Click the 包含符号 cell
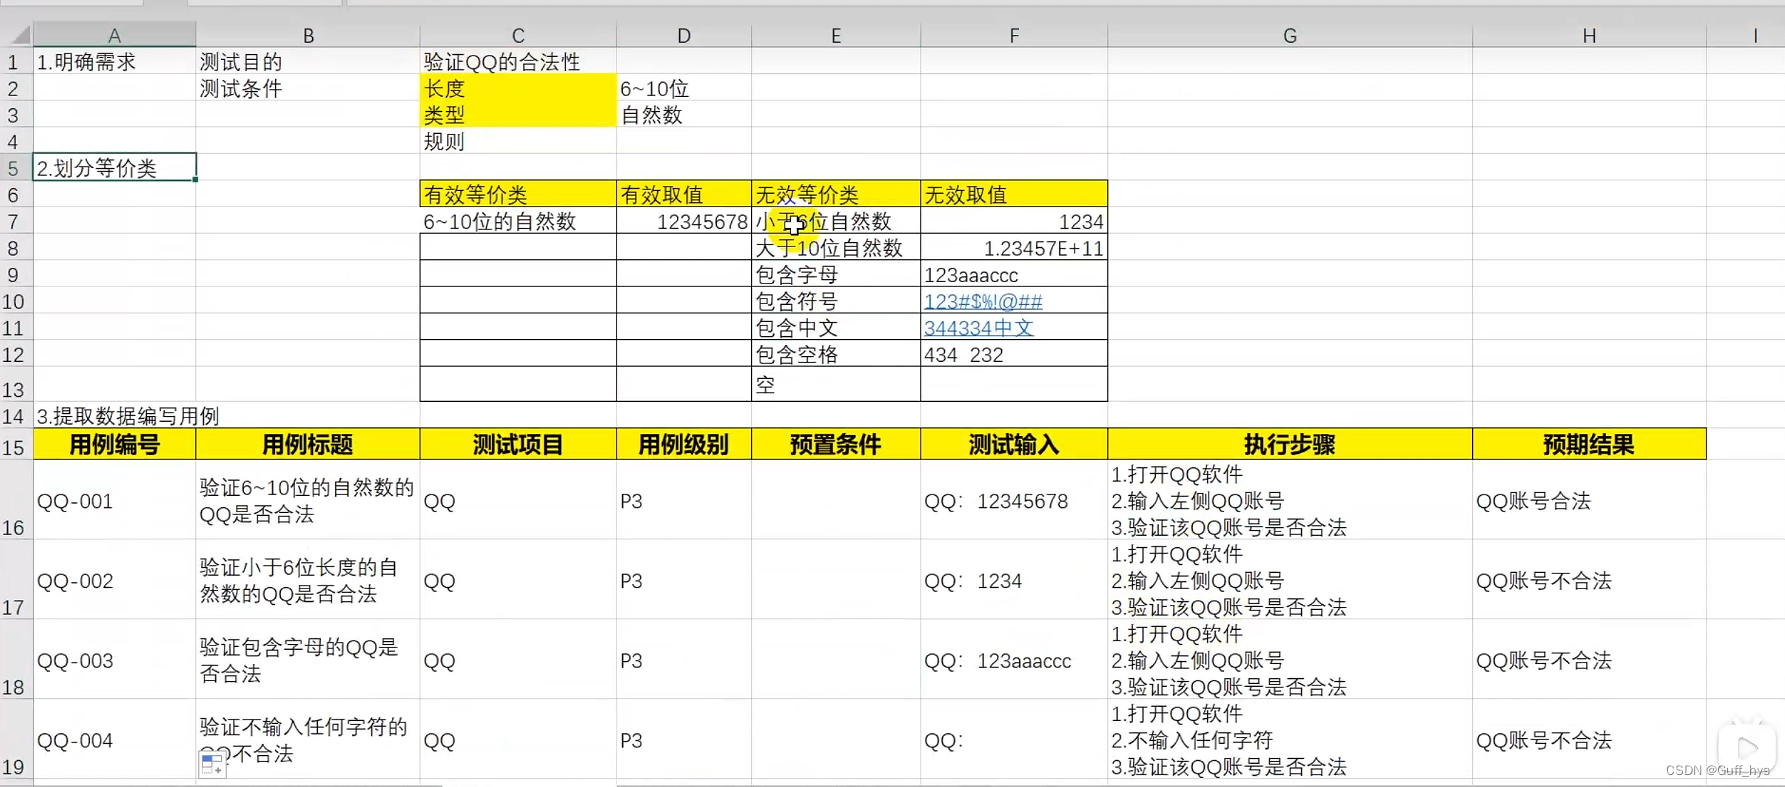Image resolution: width=1785 pixels, height=787 pixels. pos(836,301)
